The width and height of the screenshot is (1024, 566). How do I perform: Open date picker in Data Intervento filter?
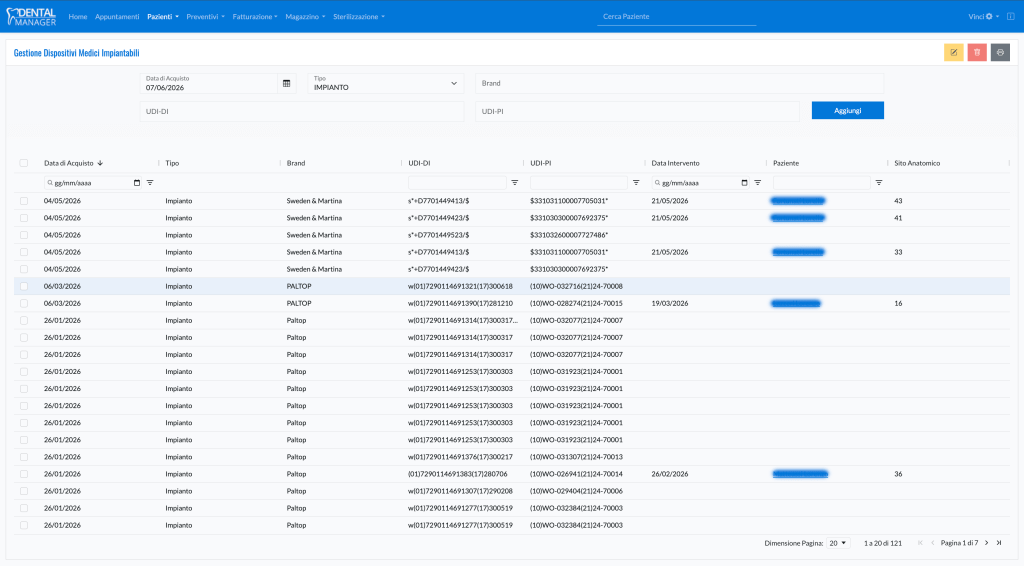[744, 183]
